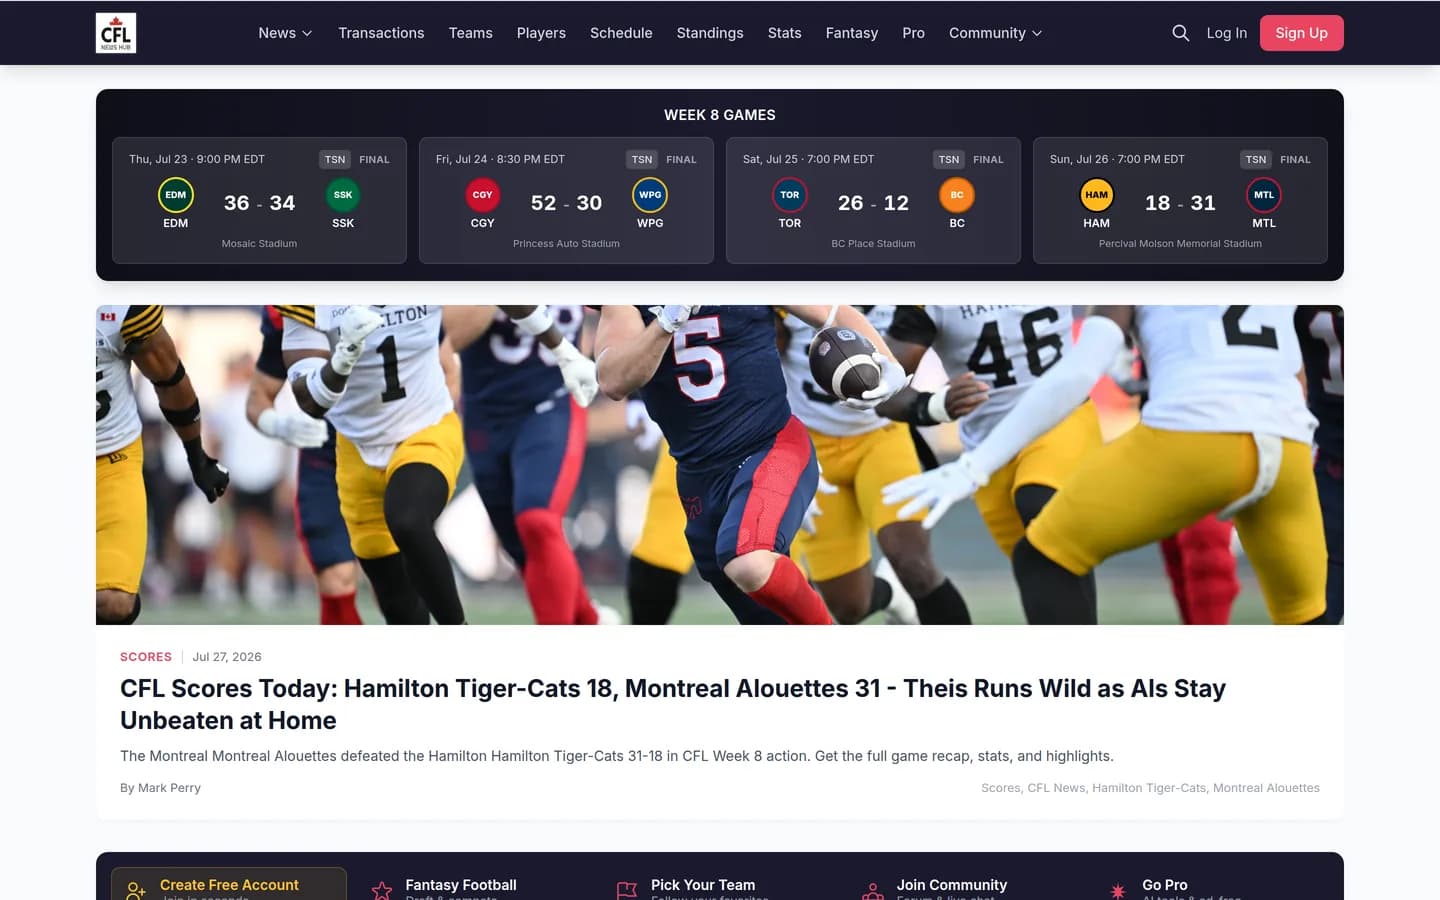The image size is (1440, 900).
Task: Open the Players nav item
Action: 541,33
